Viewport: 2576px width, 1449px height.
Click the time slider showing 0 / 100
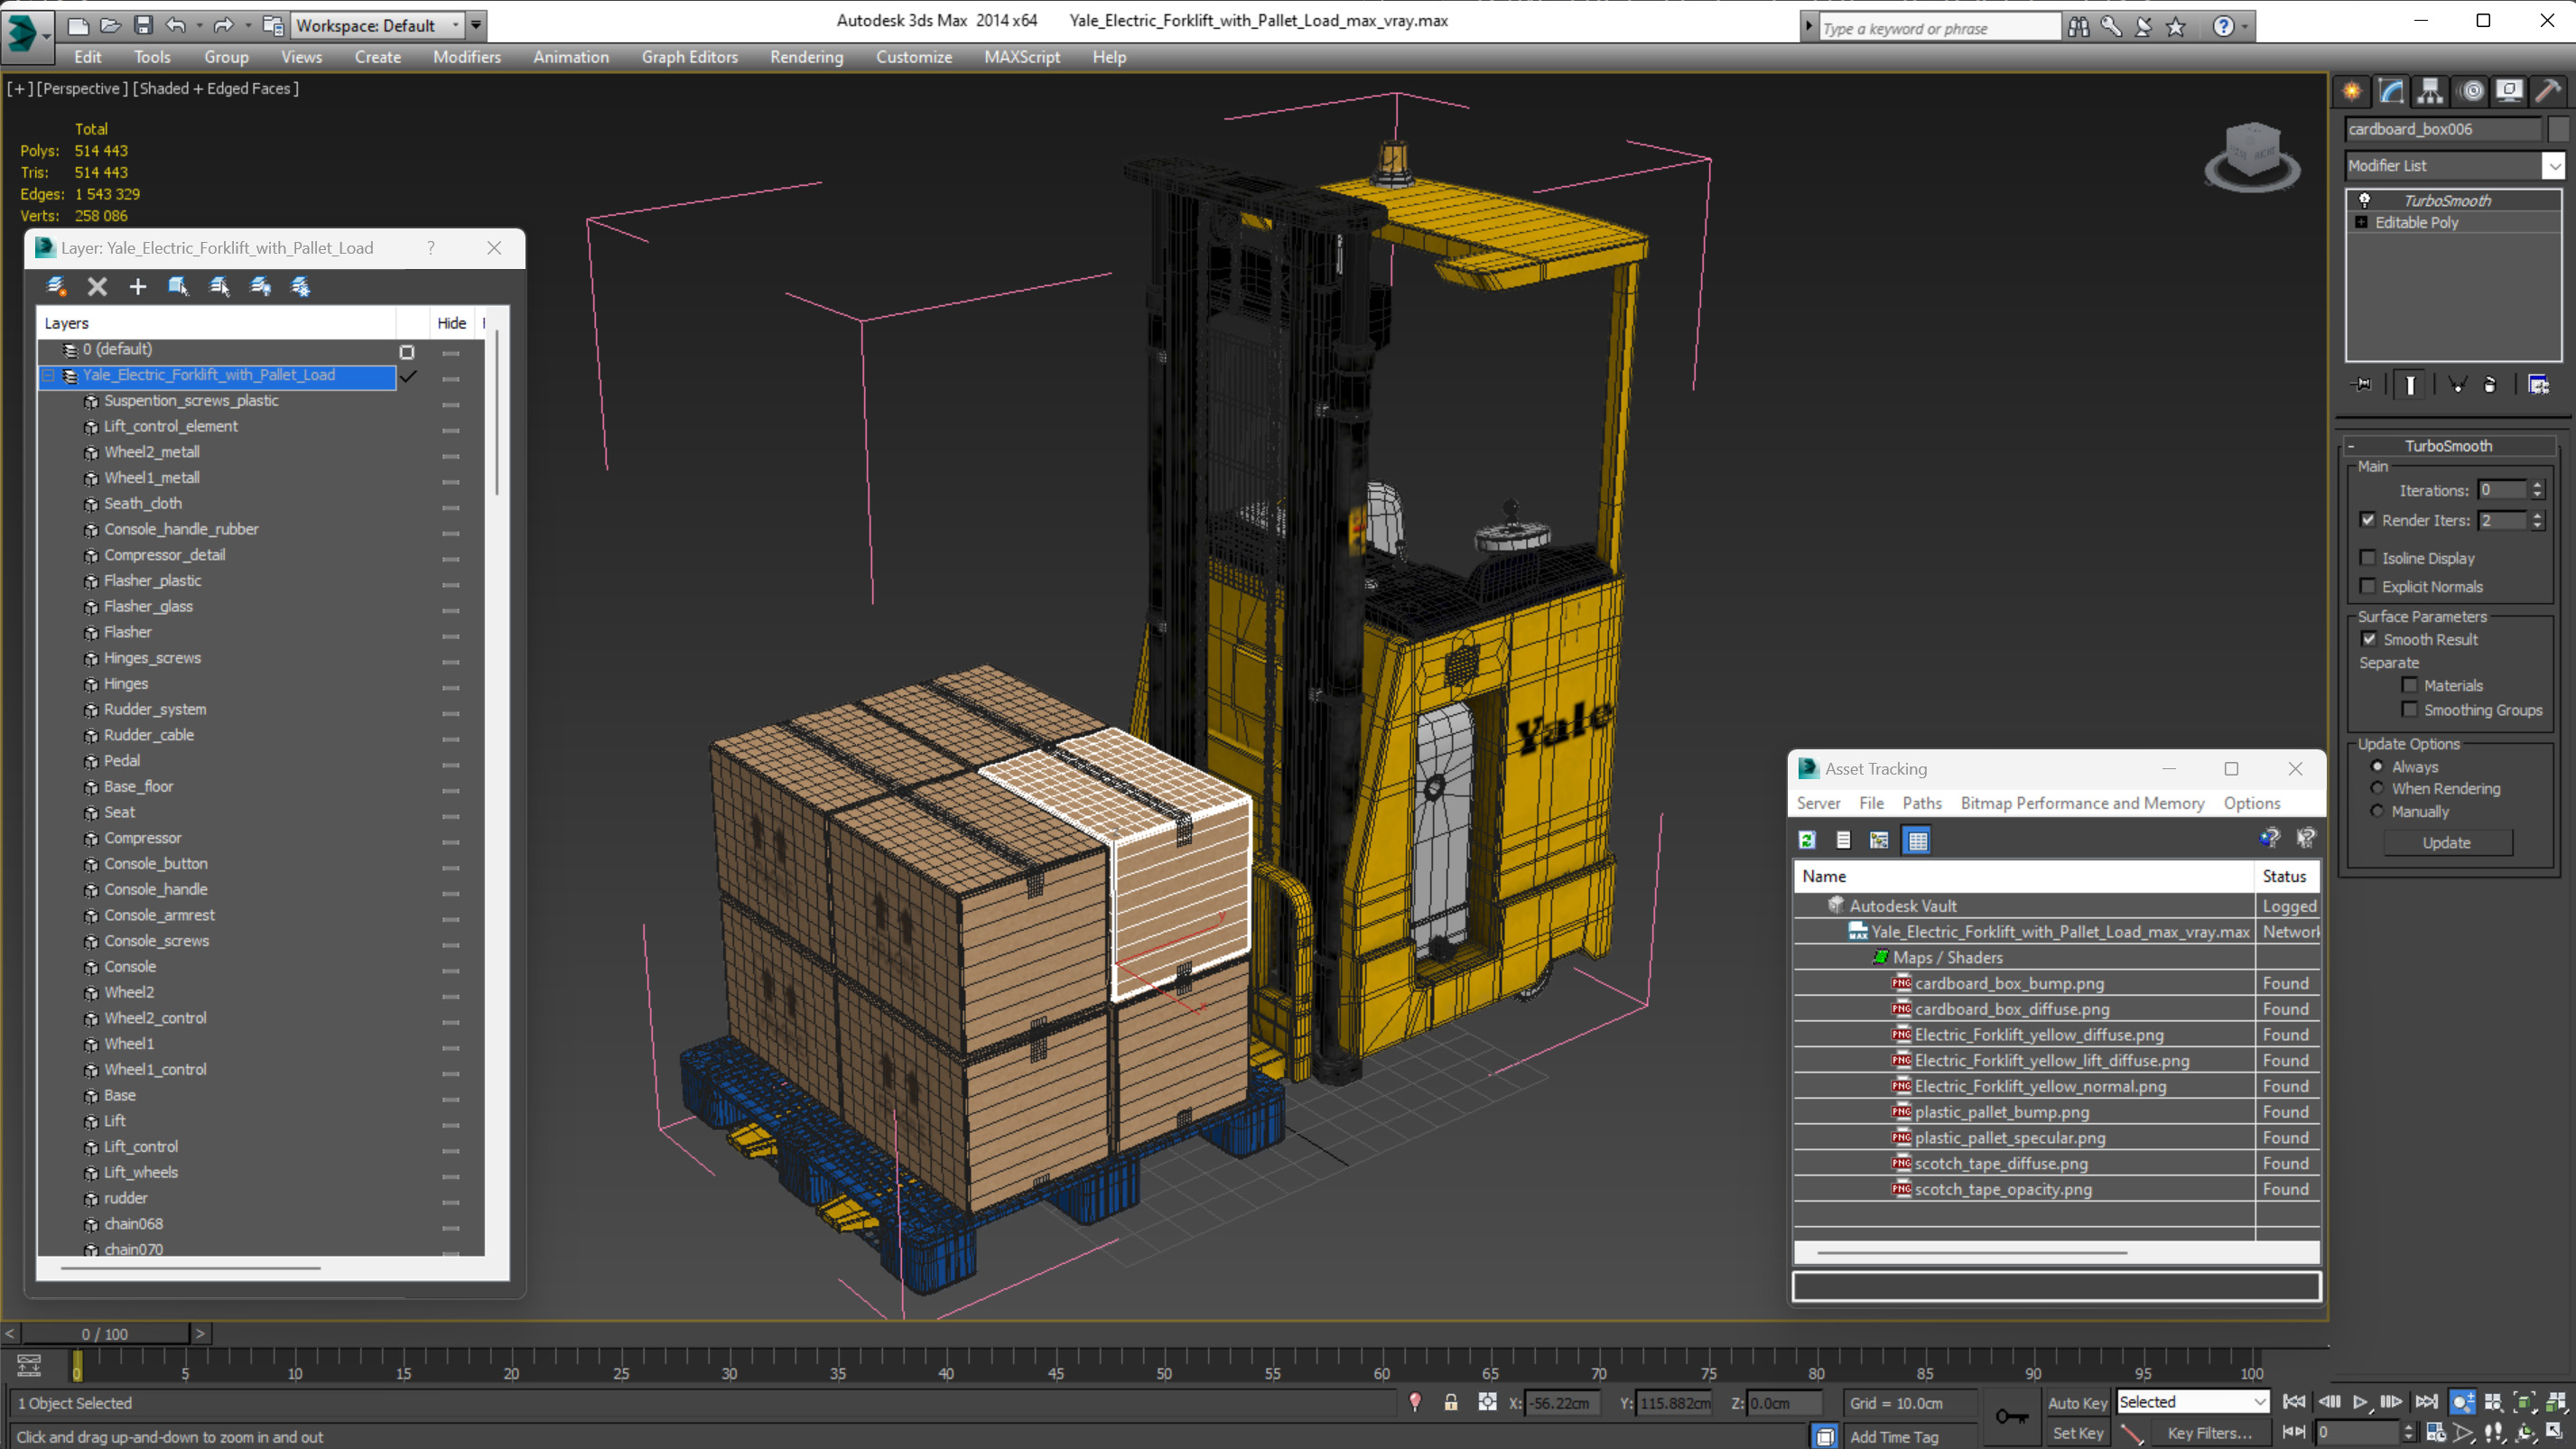click(105, 1334)
